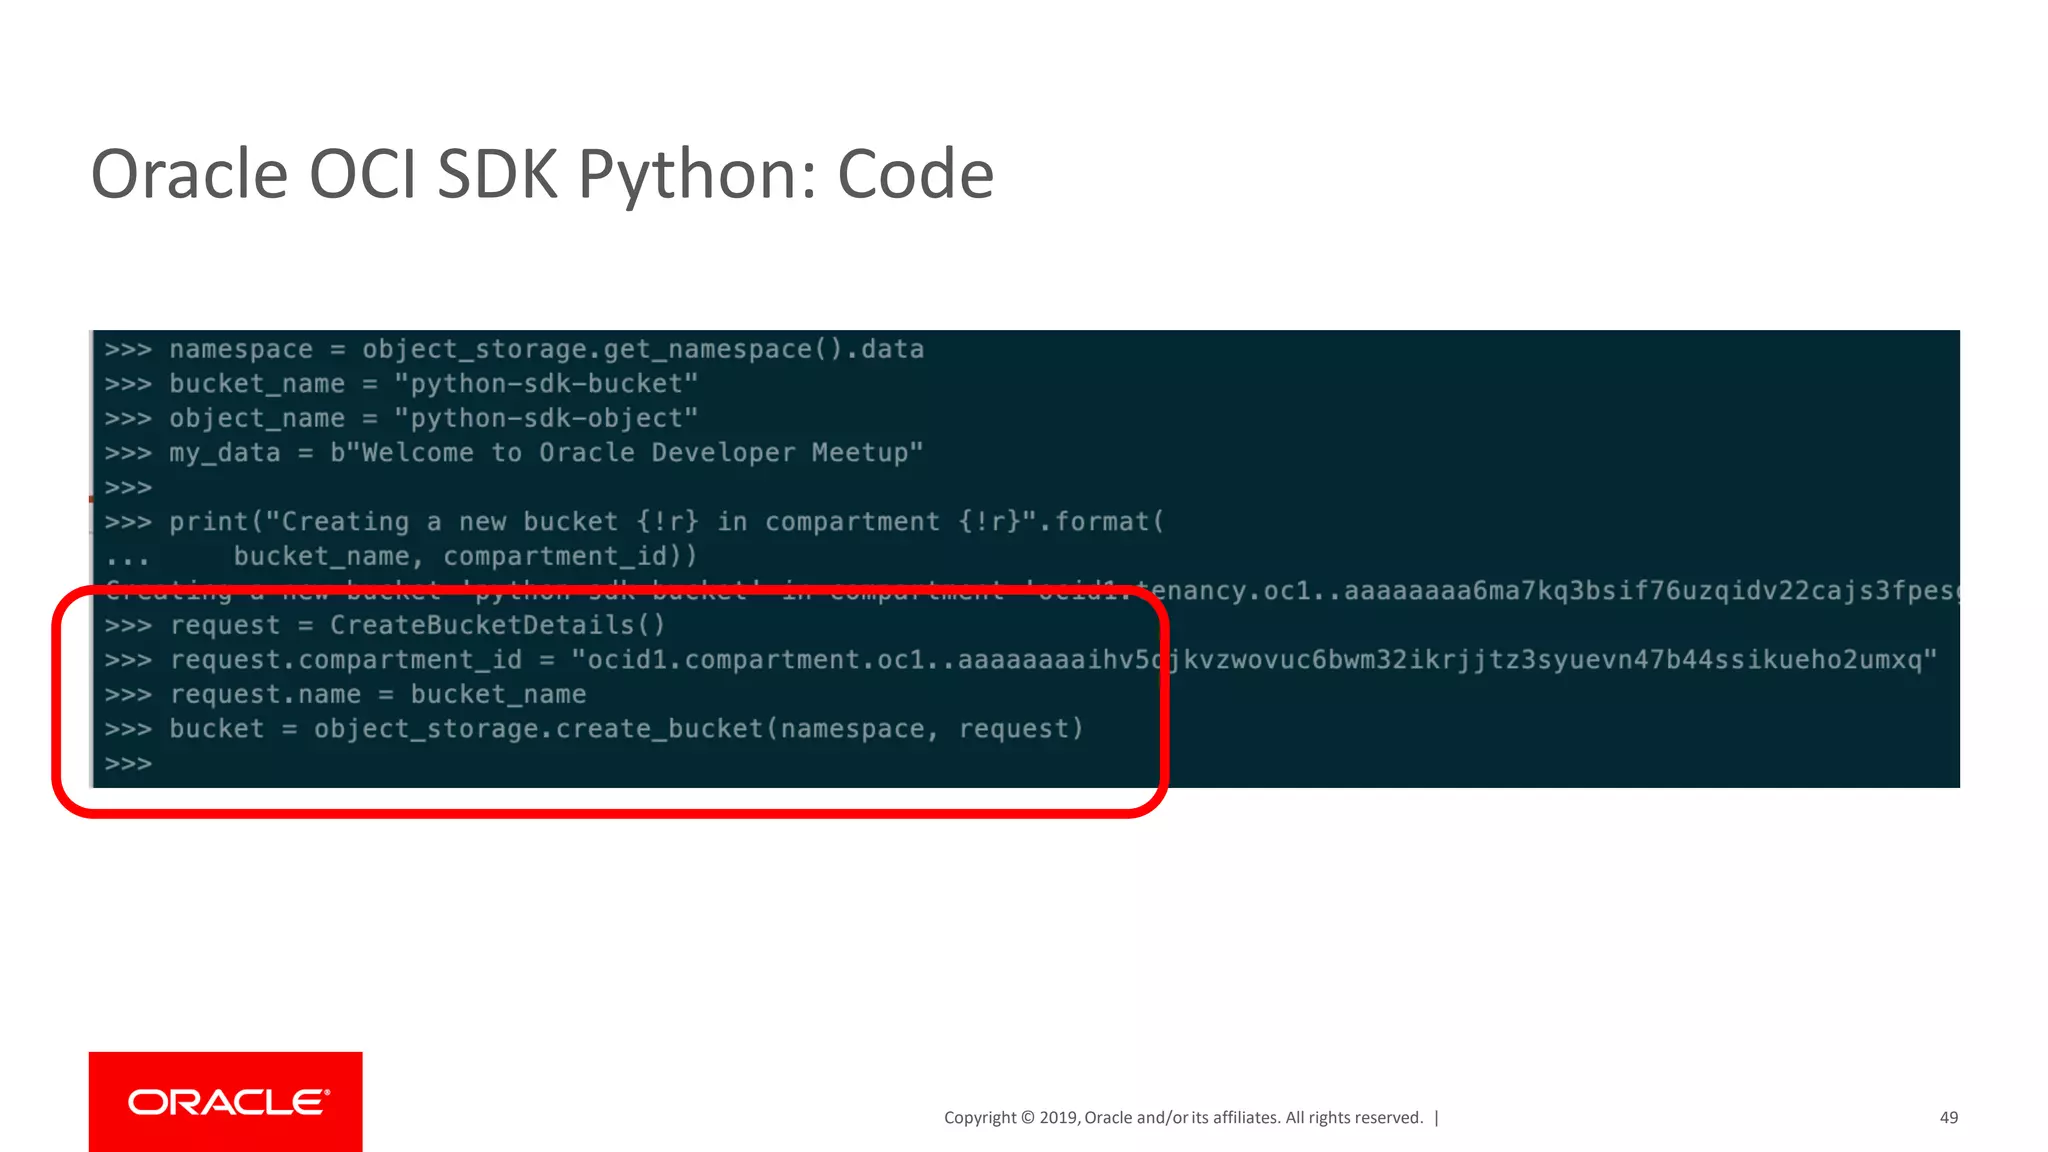Screen dimensions: 2048x1152
Task: Click the copyright 2019 Oracle footer text
Action: (x=1184, y=1118)
